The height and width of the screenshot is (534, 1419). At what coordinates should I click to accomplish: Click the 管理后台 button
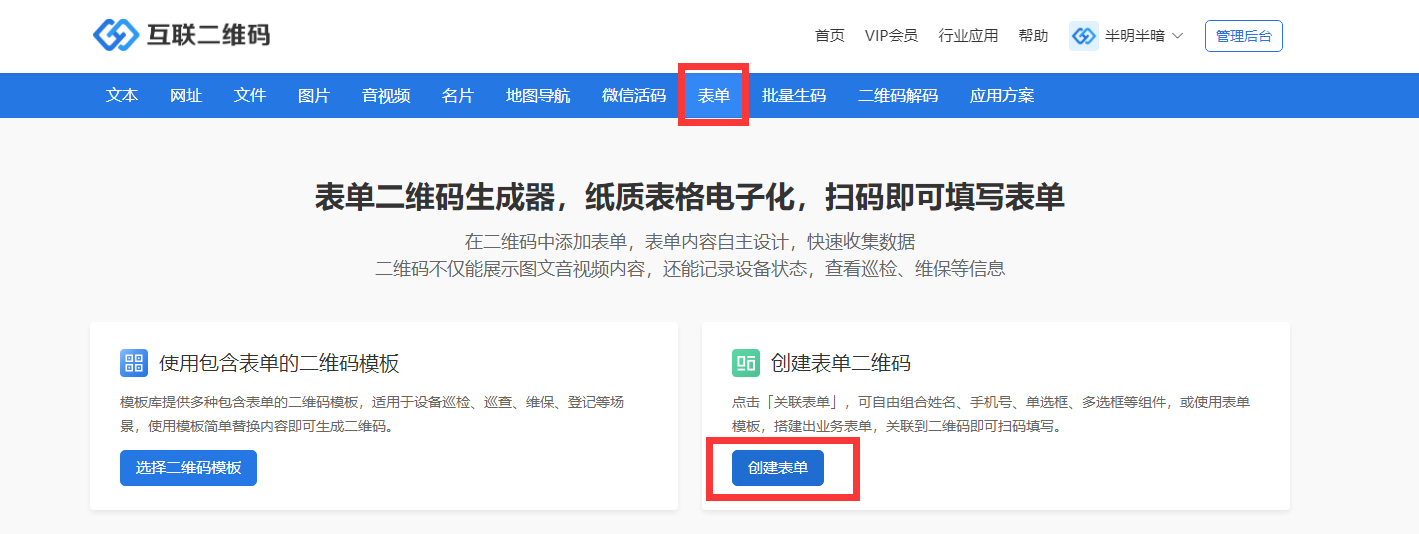pyautogui.click(x=1244, y=36)
